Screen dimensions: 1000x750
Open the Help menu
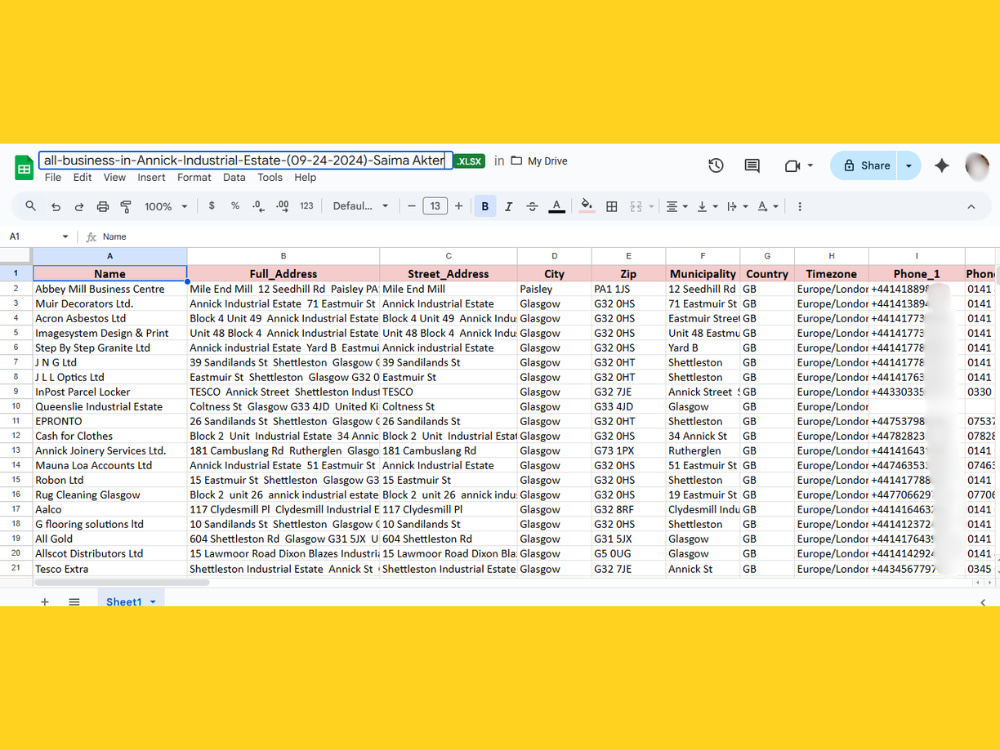click(x=305, y=177)
